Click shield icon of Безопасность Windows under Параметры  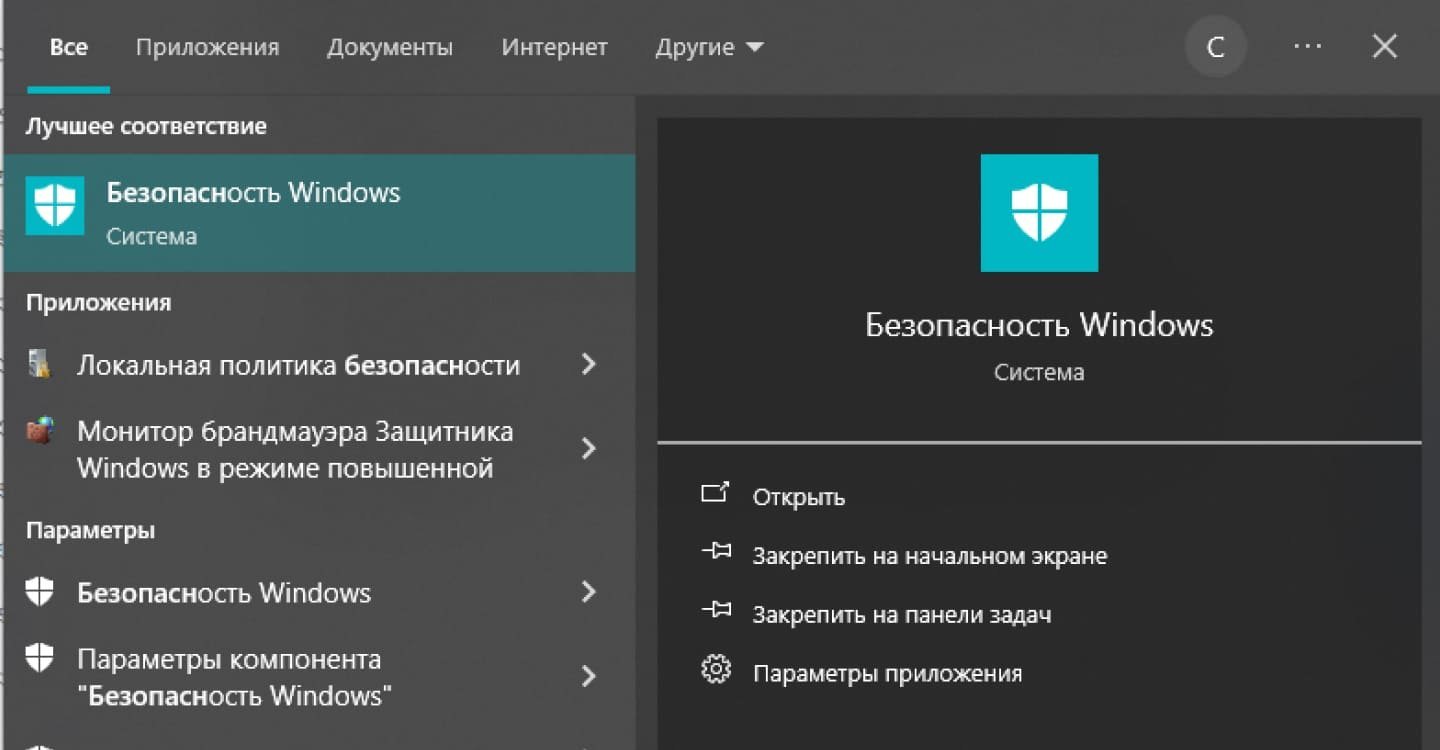click(40, 592)
